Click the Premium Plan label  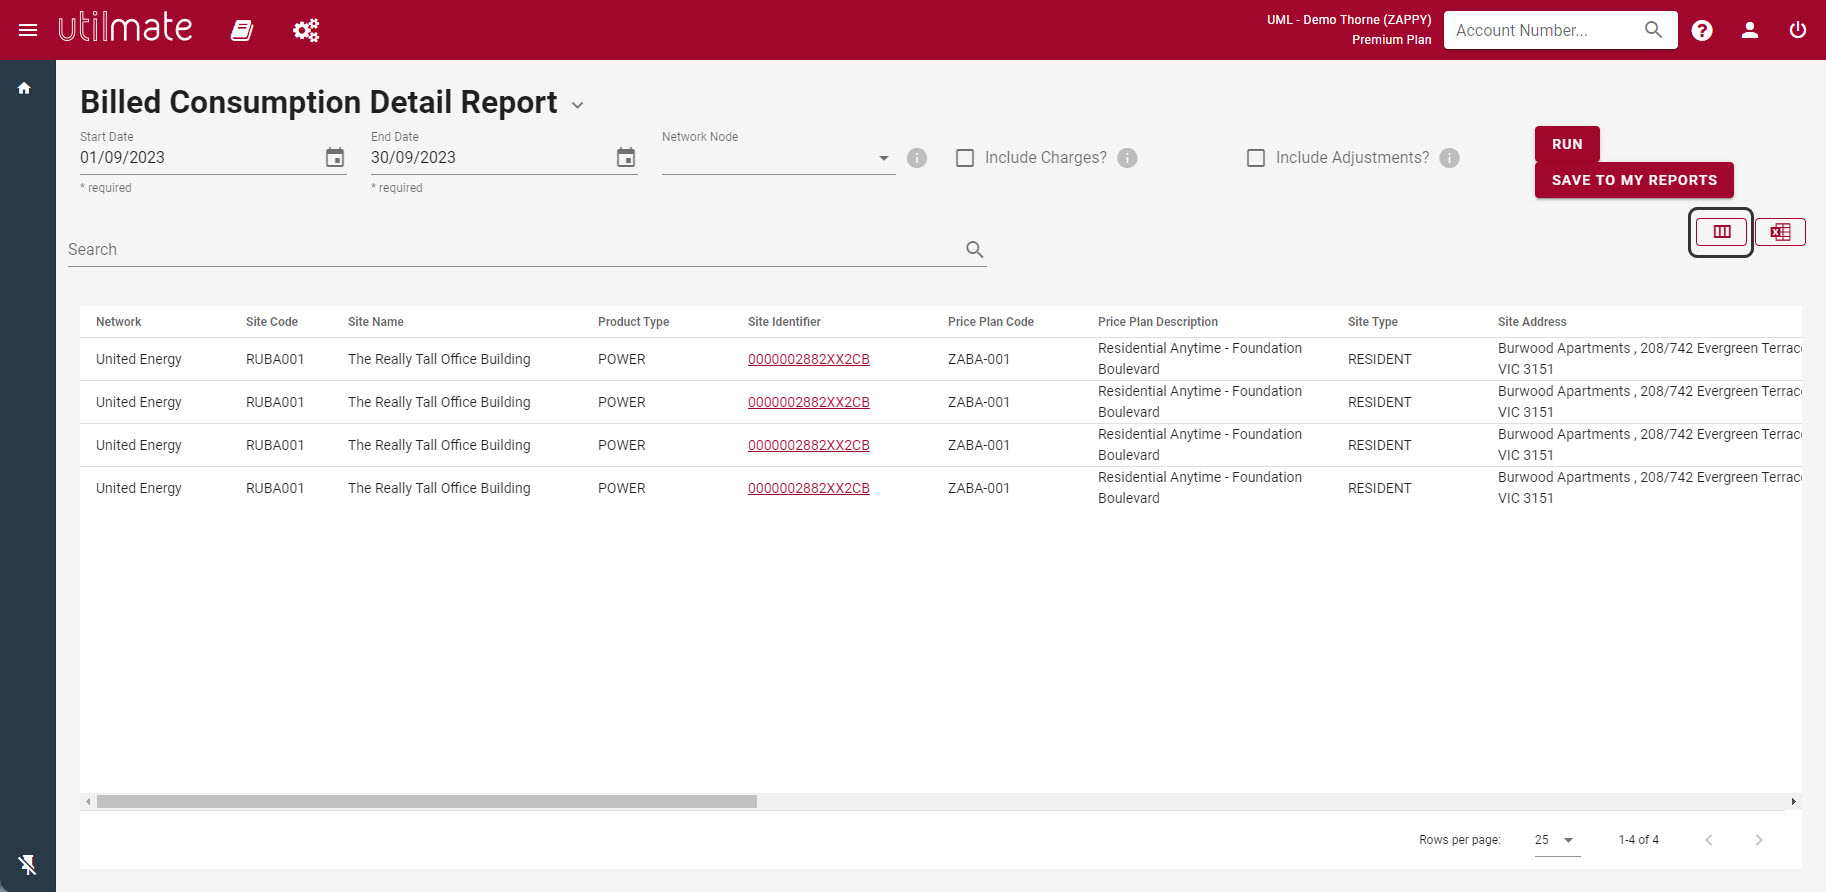(1391, 40)
